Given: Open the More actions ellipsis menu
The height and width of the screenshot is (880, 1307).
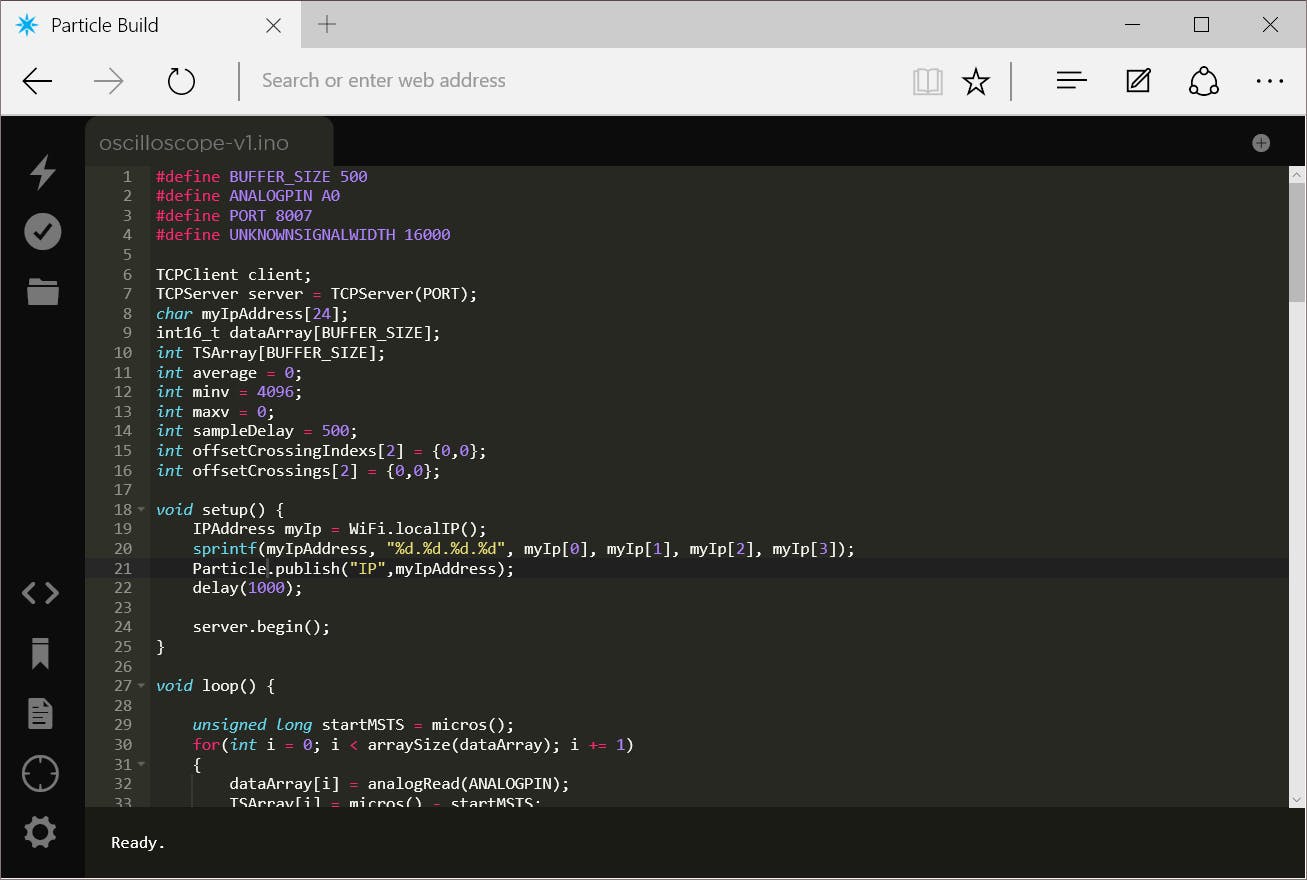Looking at the screenshot, I should (x=1270, y=82).
